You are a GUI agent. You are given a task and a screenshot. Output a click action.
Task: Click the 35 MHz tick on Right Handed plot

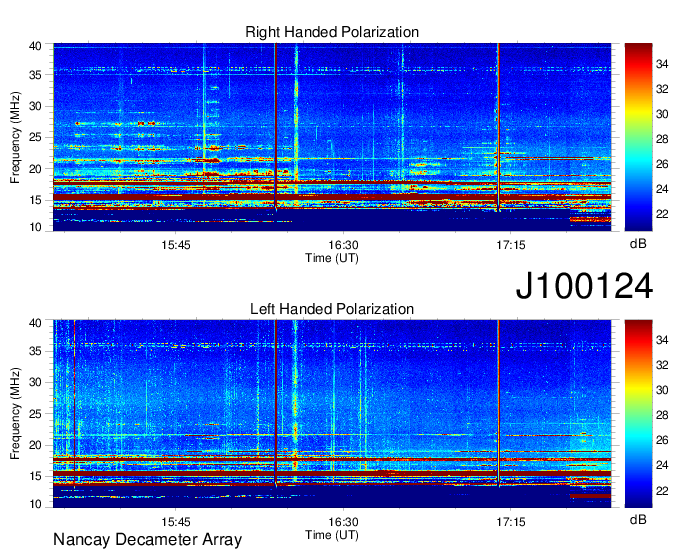coord(35,75)
